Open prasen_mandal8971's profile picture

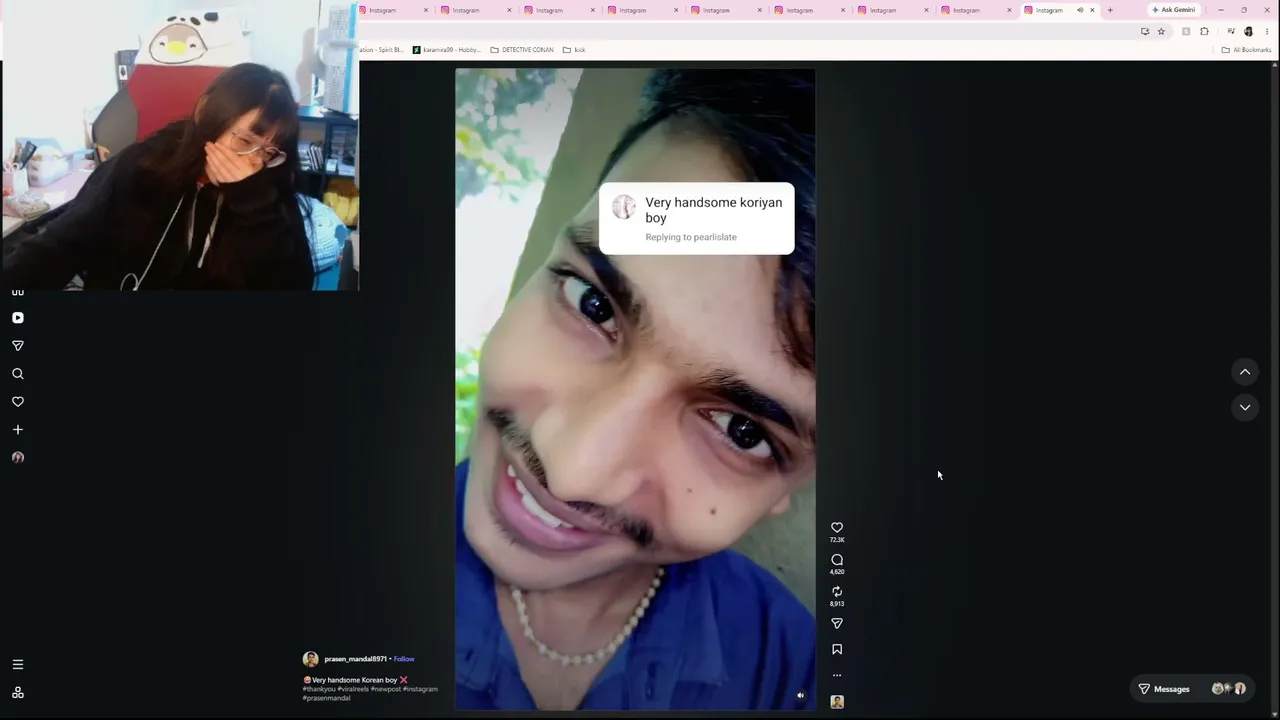point(311,659)
